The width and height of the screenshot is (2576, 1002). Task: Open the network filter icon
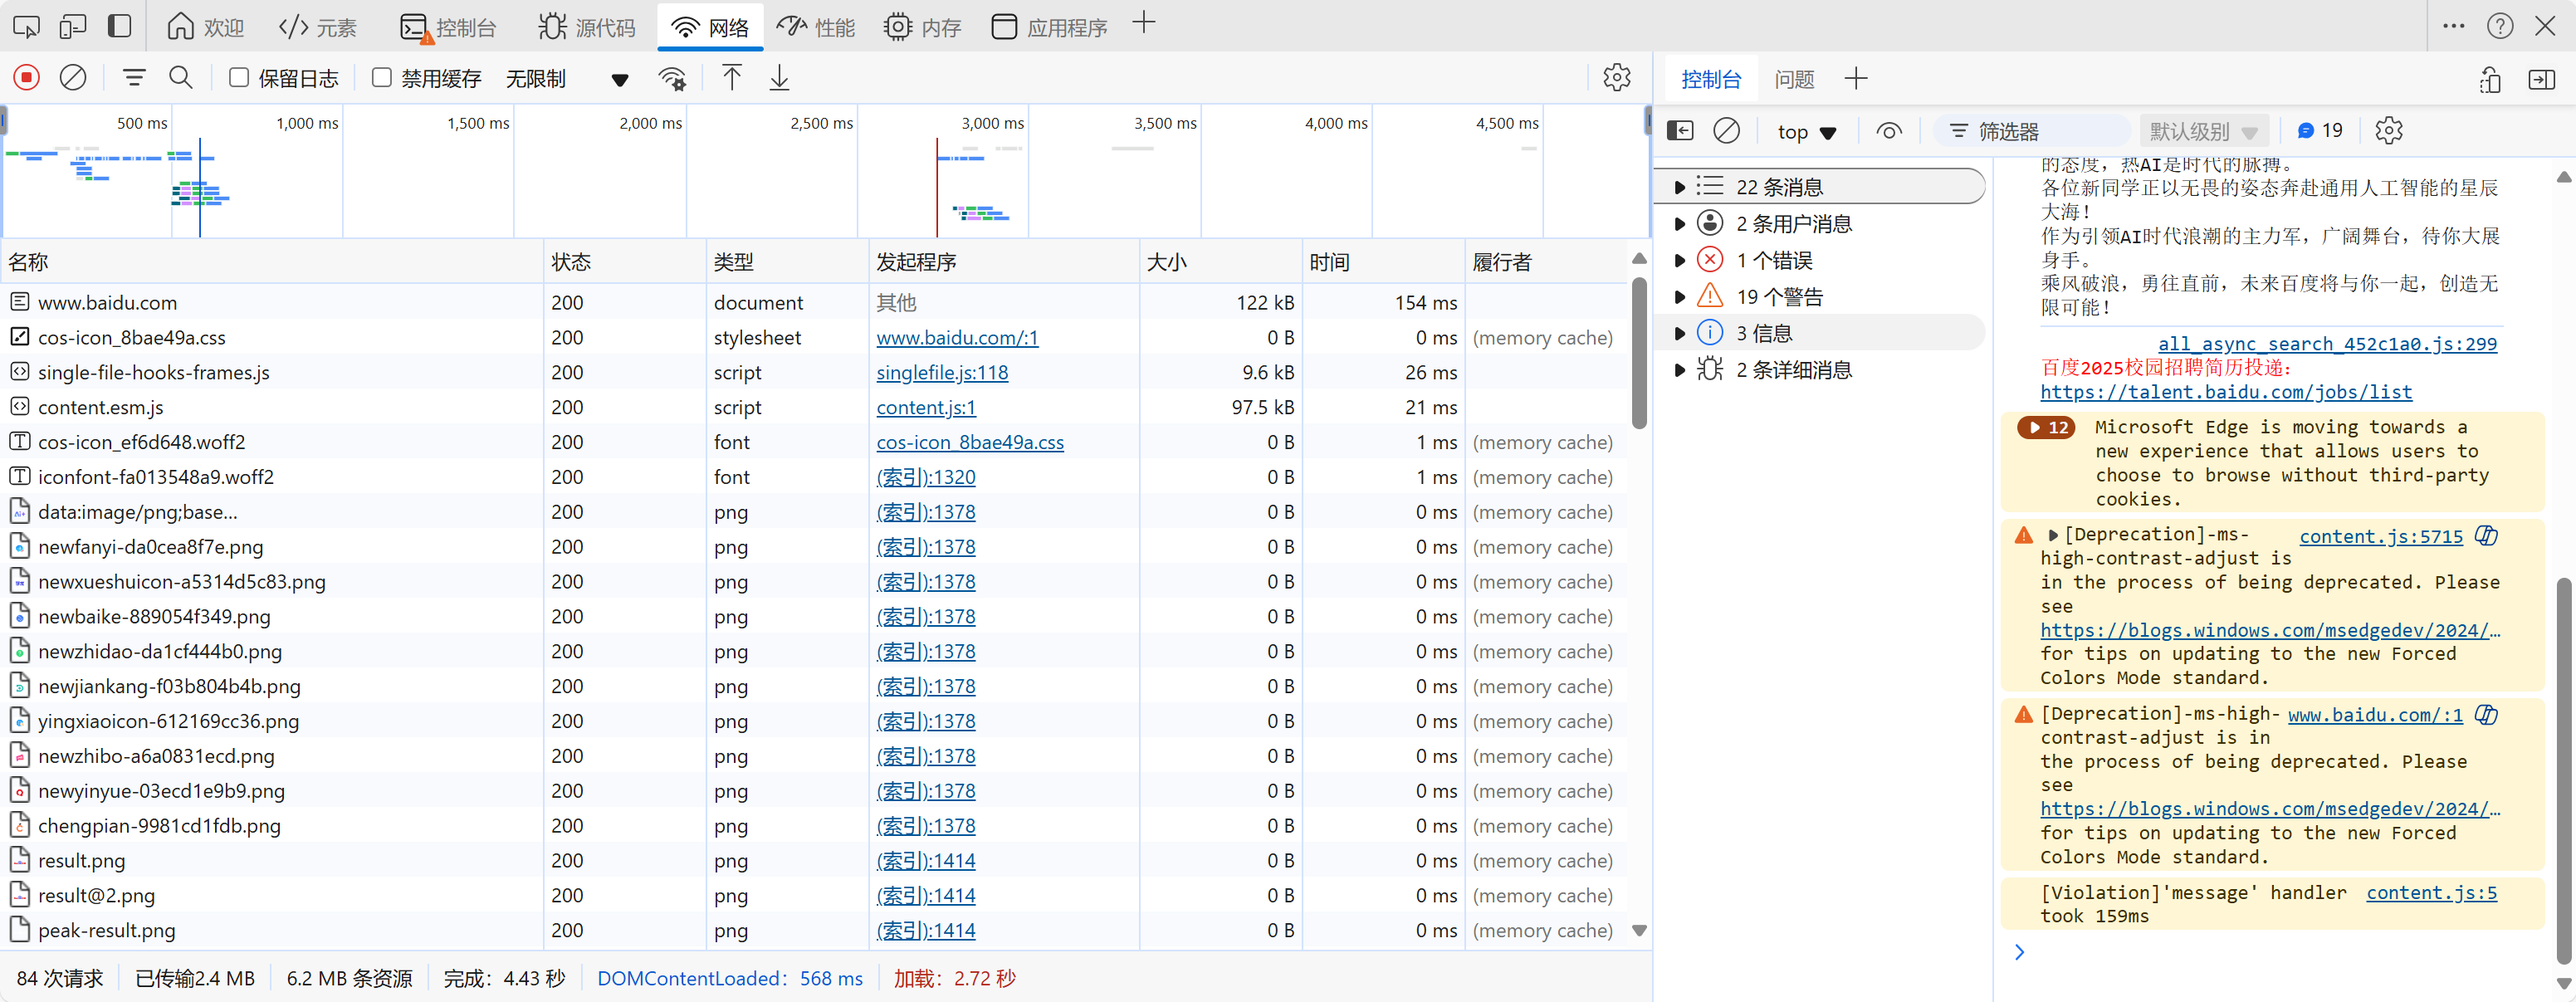pyautogui.click(x=134, y=77)
